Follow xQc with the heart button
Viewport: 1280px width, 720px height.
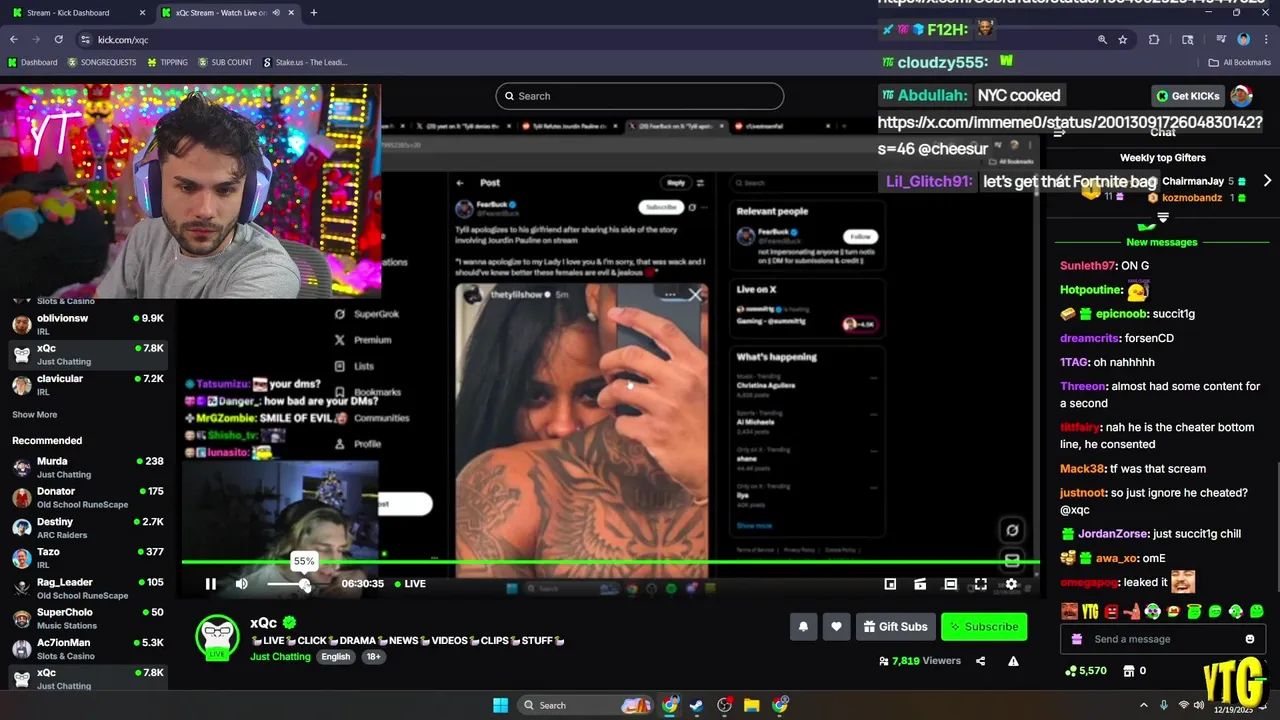837,627
